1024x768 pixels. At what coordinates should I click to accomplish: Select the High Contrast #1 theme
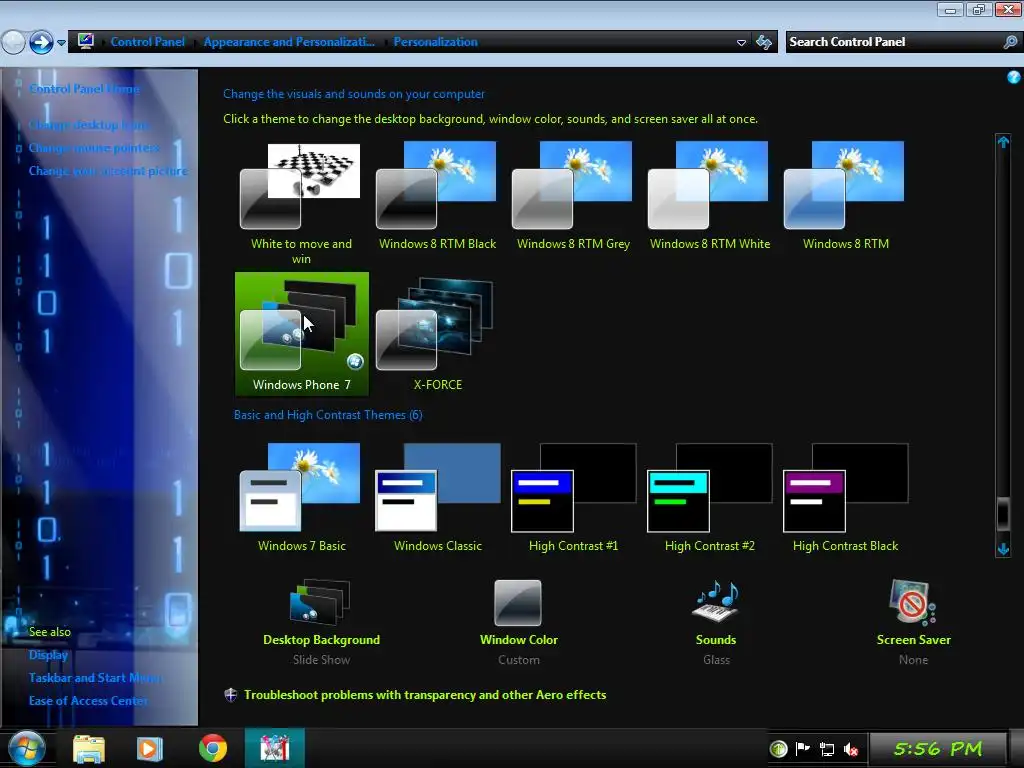click(x=573, y=498)
